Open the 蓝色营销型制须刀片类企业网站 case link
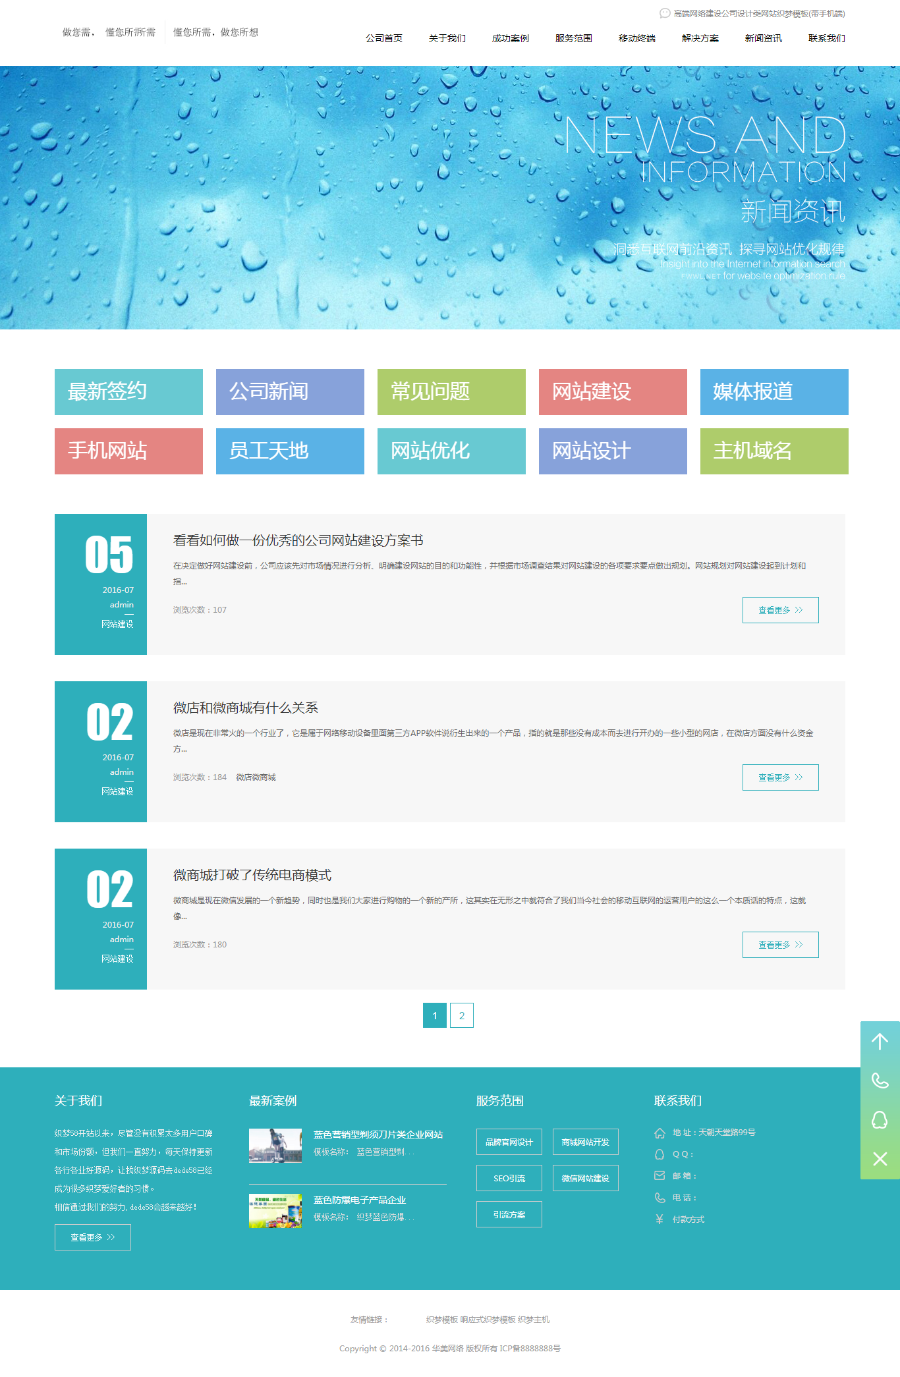The width and height of the screenshot is (900, 1377). (378, 1135)
